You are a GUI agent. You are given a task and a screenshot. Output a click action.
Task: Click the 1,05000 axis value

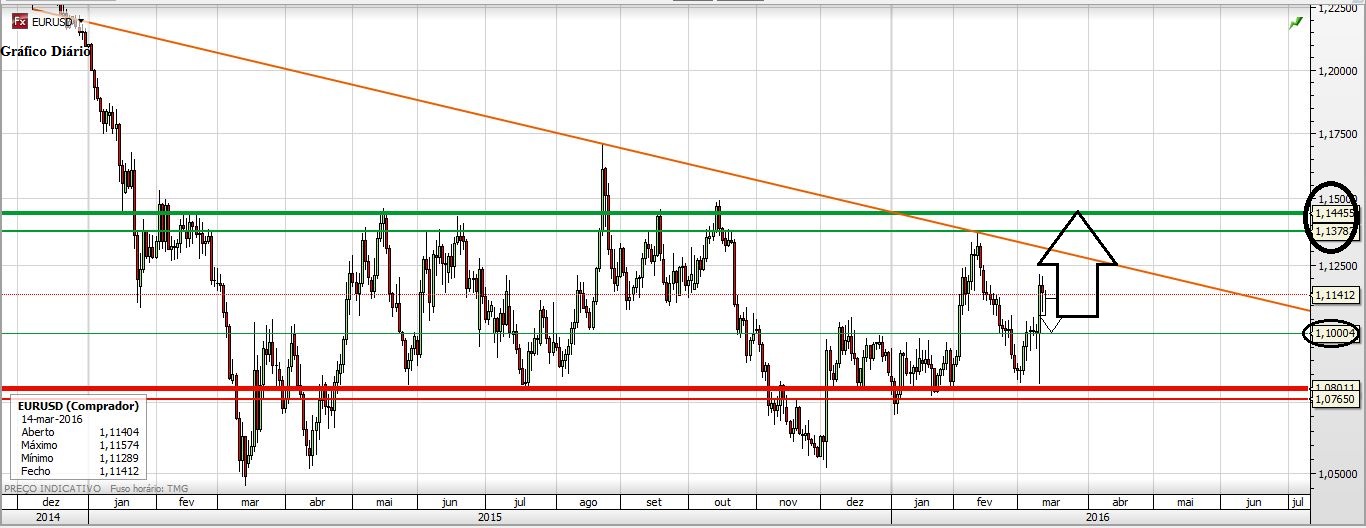pos(1337,474)
